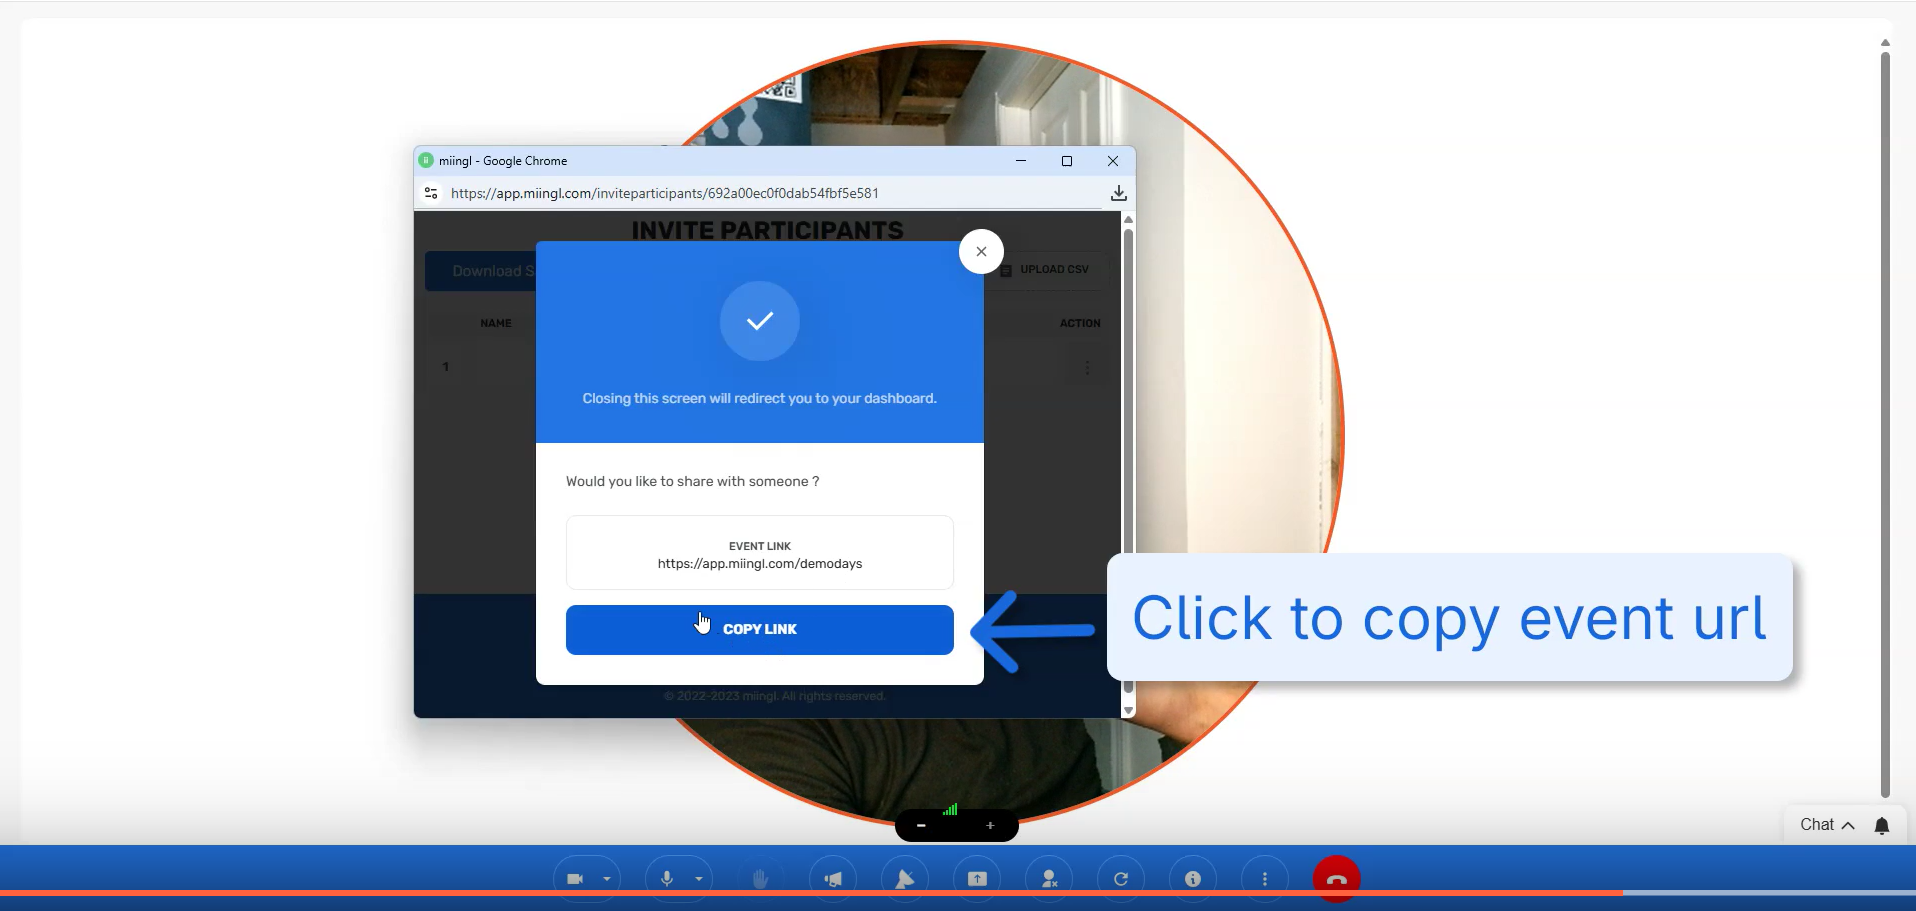Screen dimensions: 1916x911
Task: Click the Chrome address bar URL
Action: [x=665, y=193]
